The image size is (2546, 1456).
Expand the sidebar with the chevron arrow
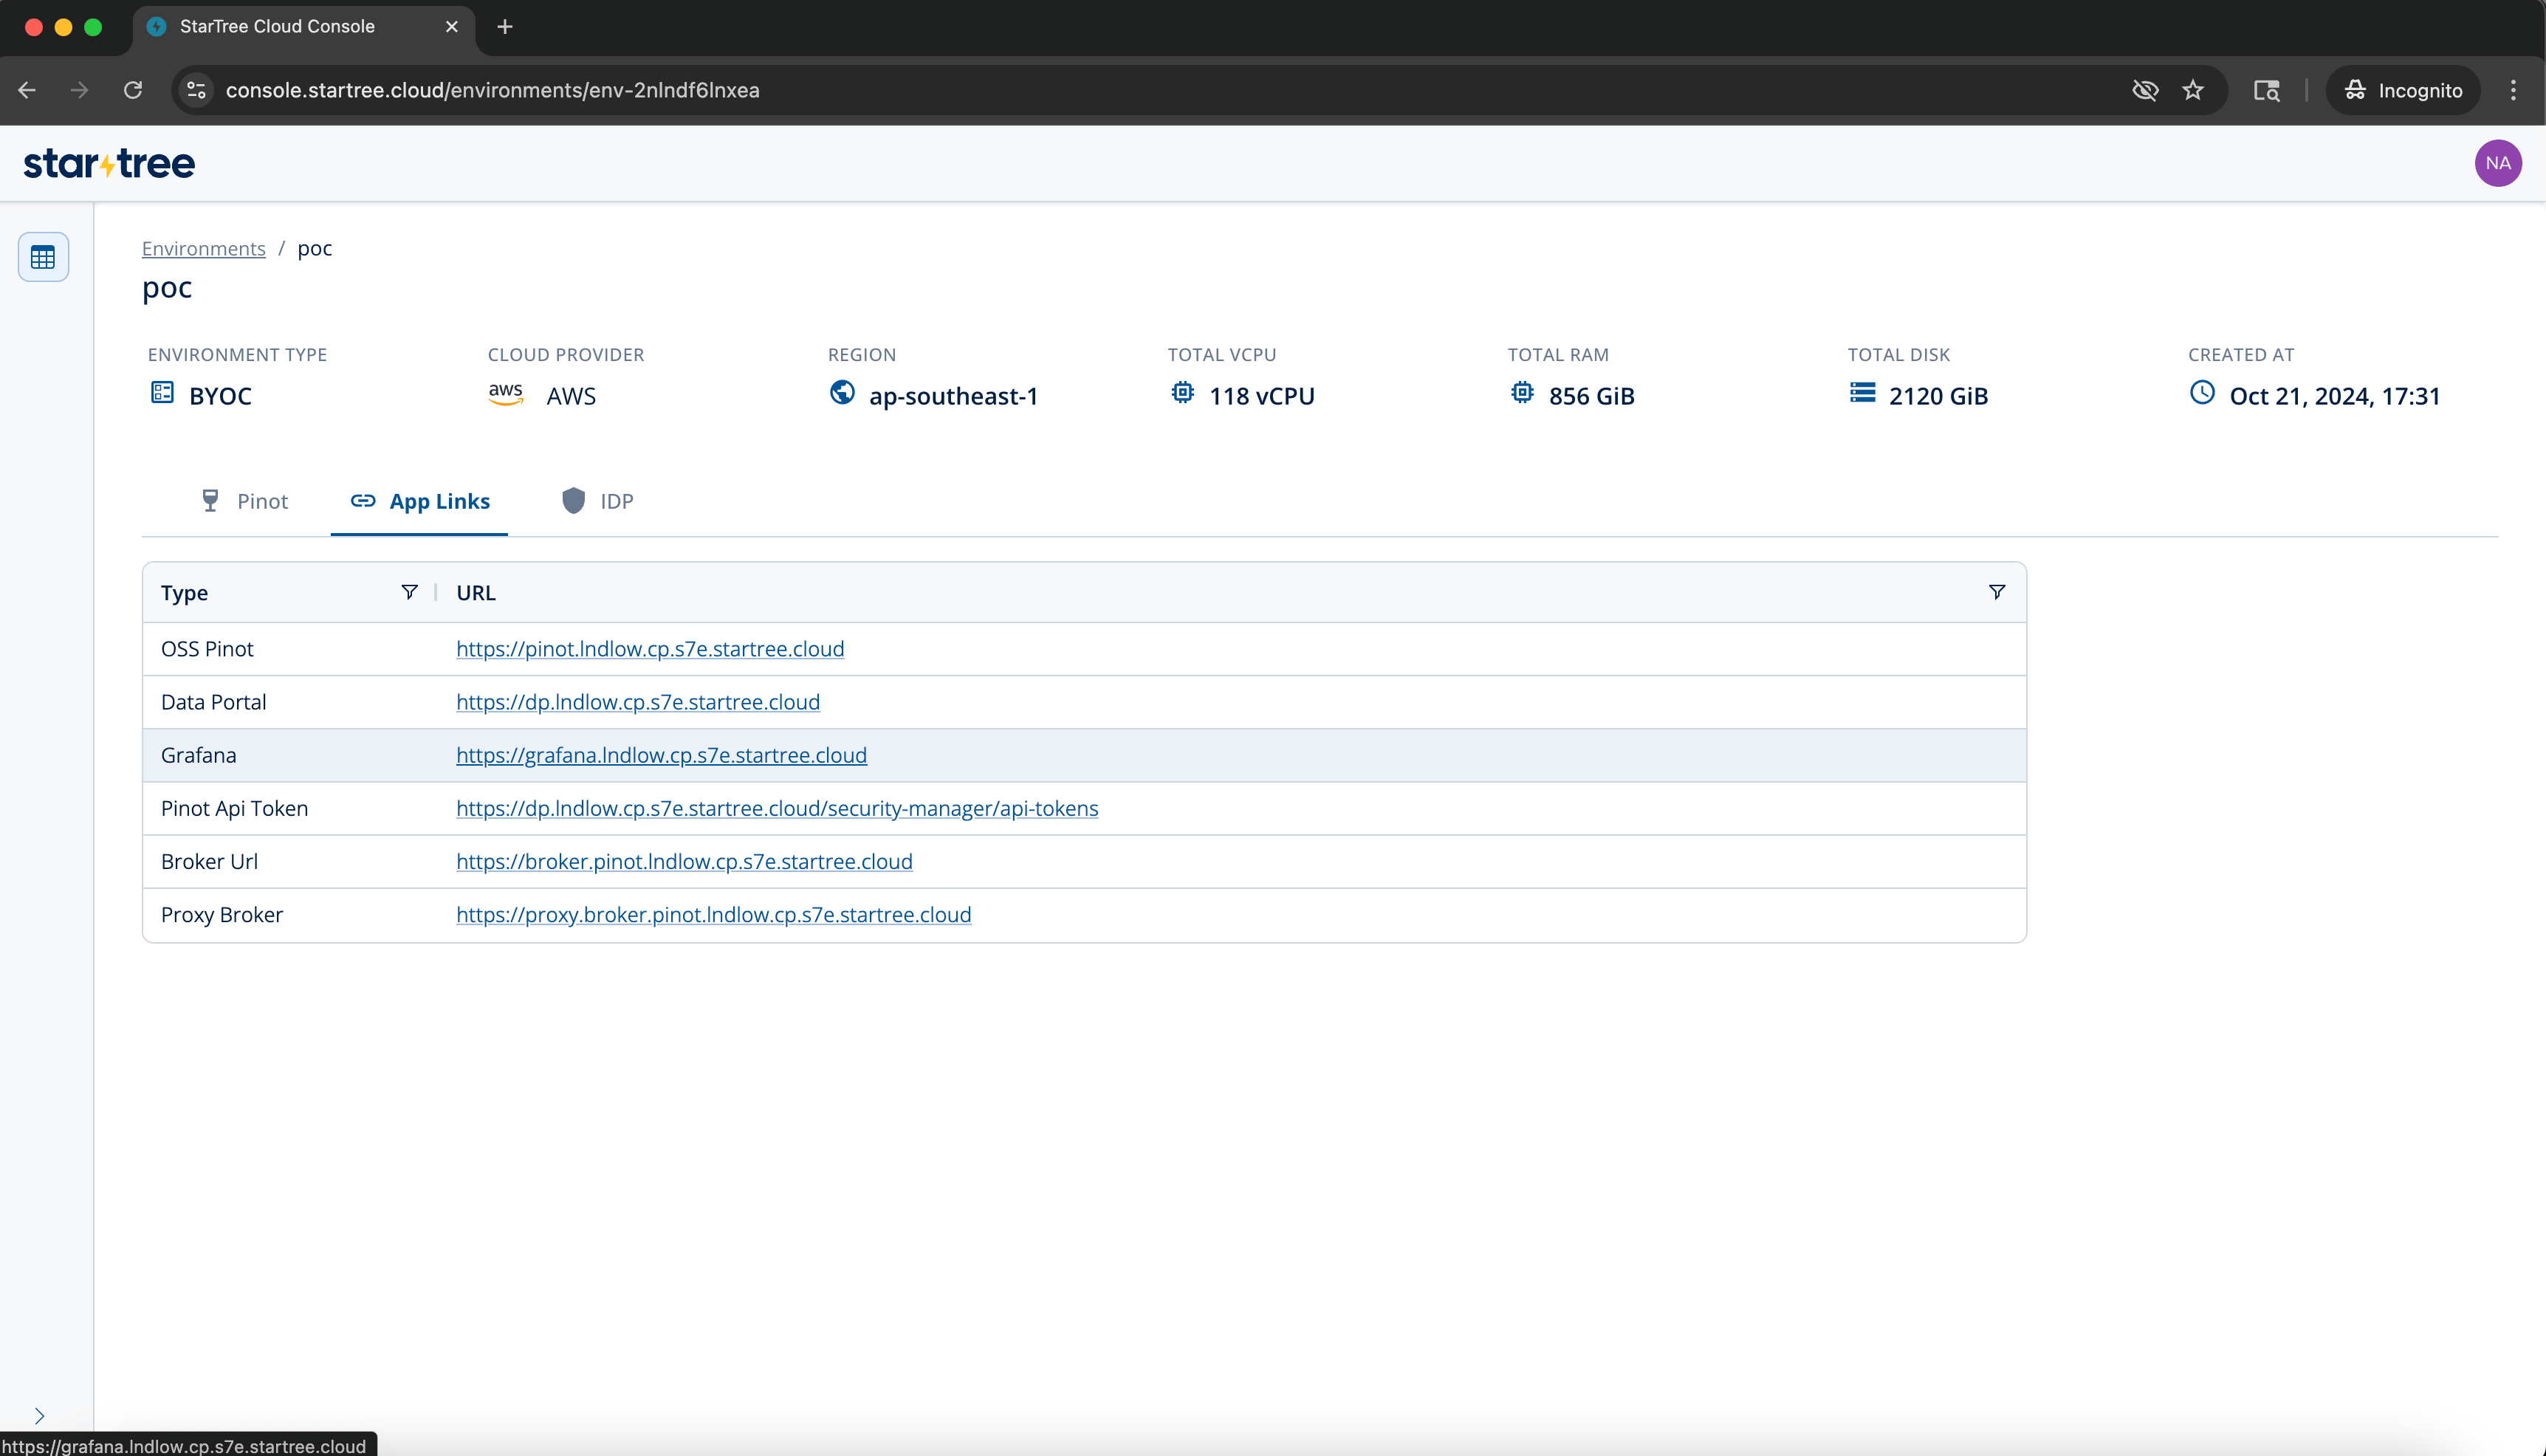[x=39, y=1415]
